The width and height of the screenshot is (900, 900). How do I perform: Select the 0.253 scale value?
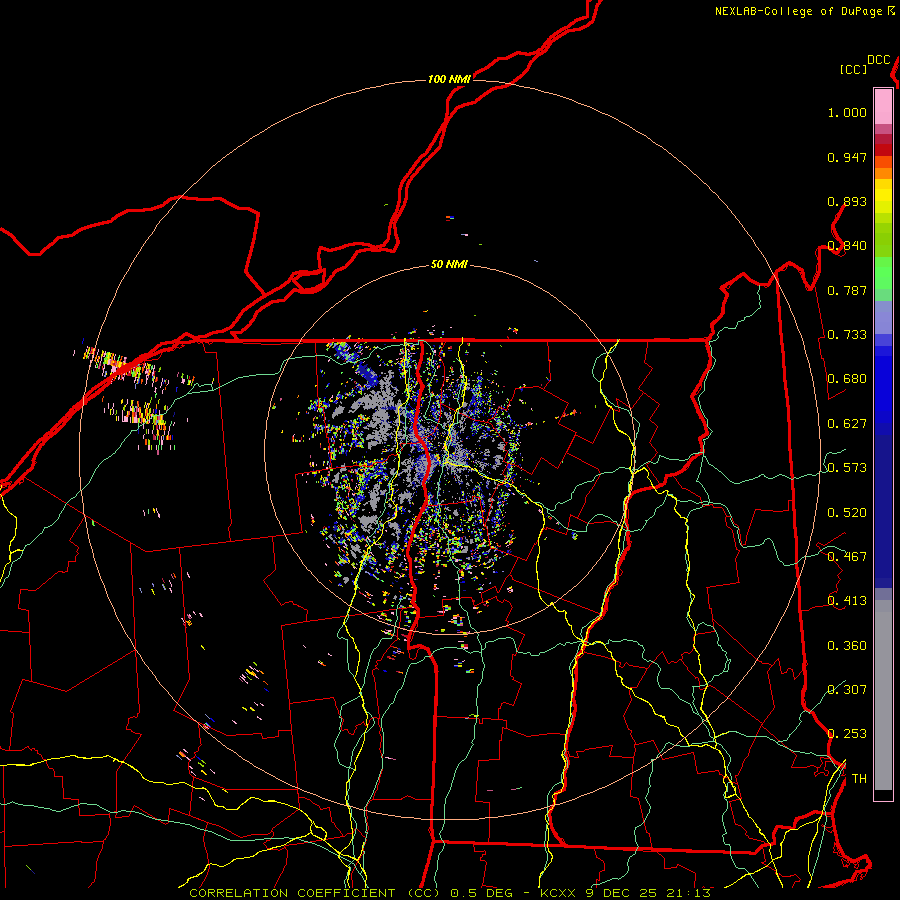(847, 734)
